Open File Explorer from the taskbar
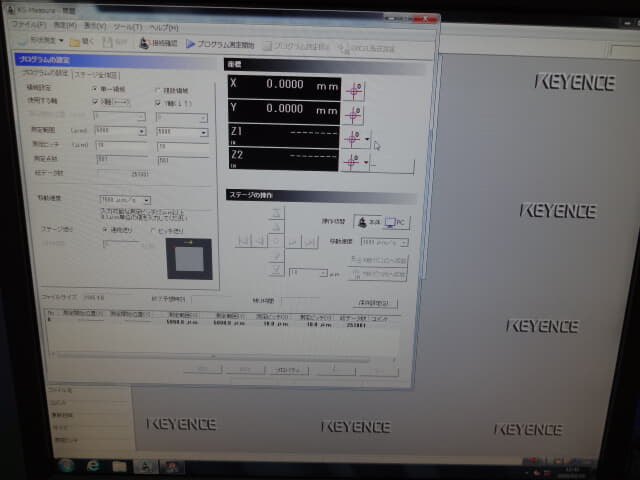Viewport: 640px width, 480px height. pyautogui.click(x=119, y=466)
